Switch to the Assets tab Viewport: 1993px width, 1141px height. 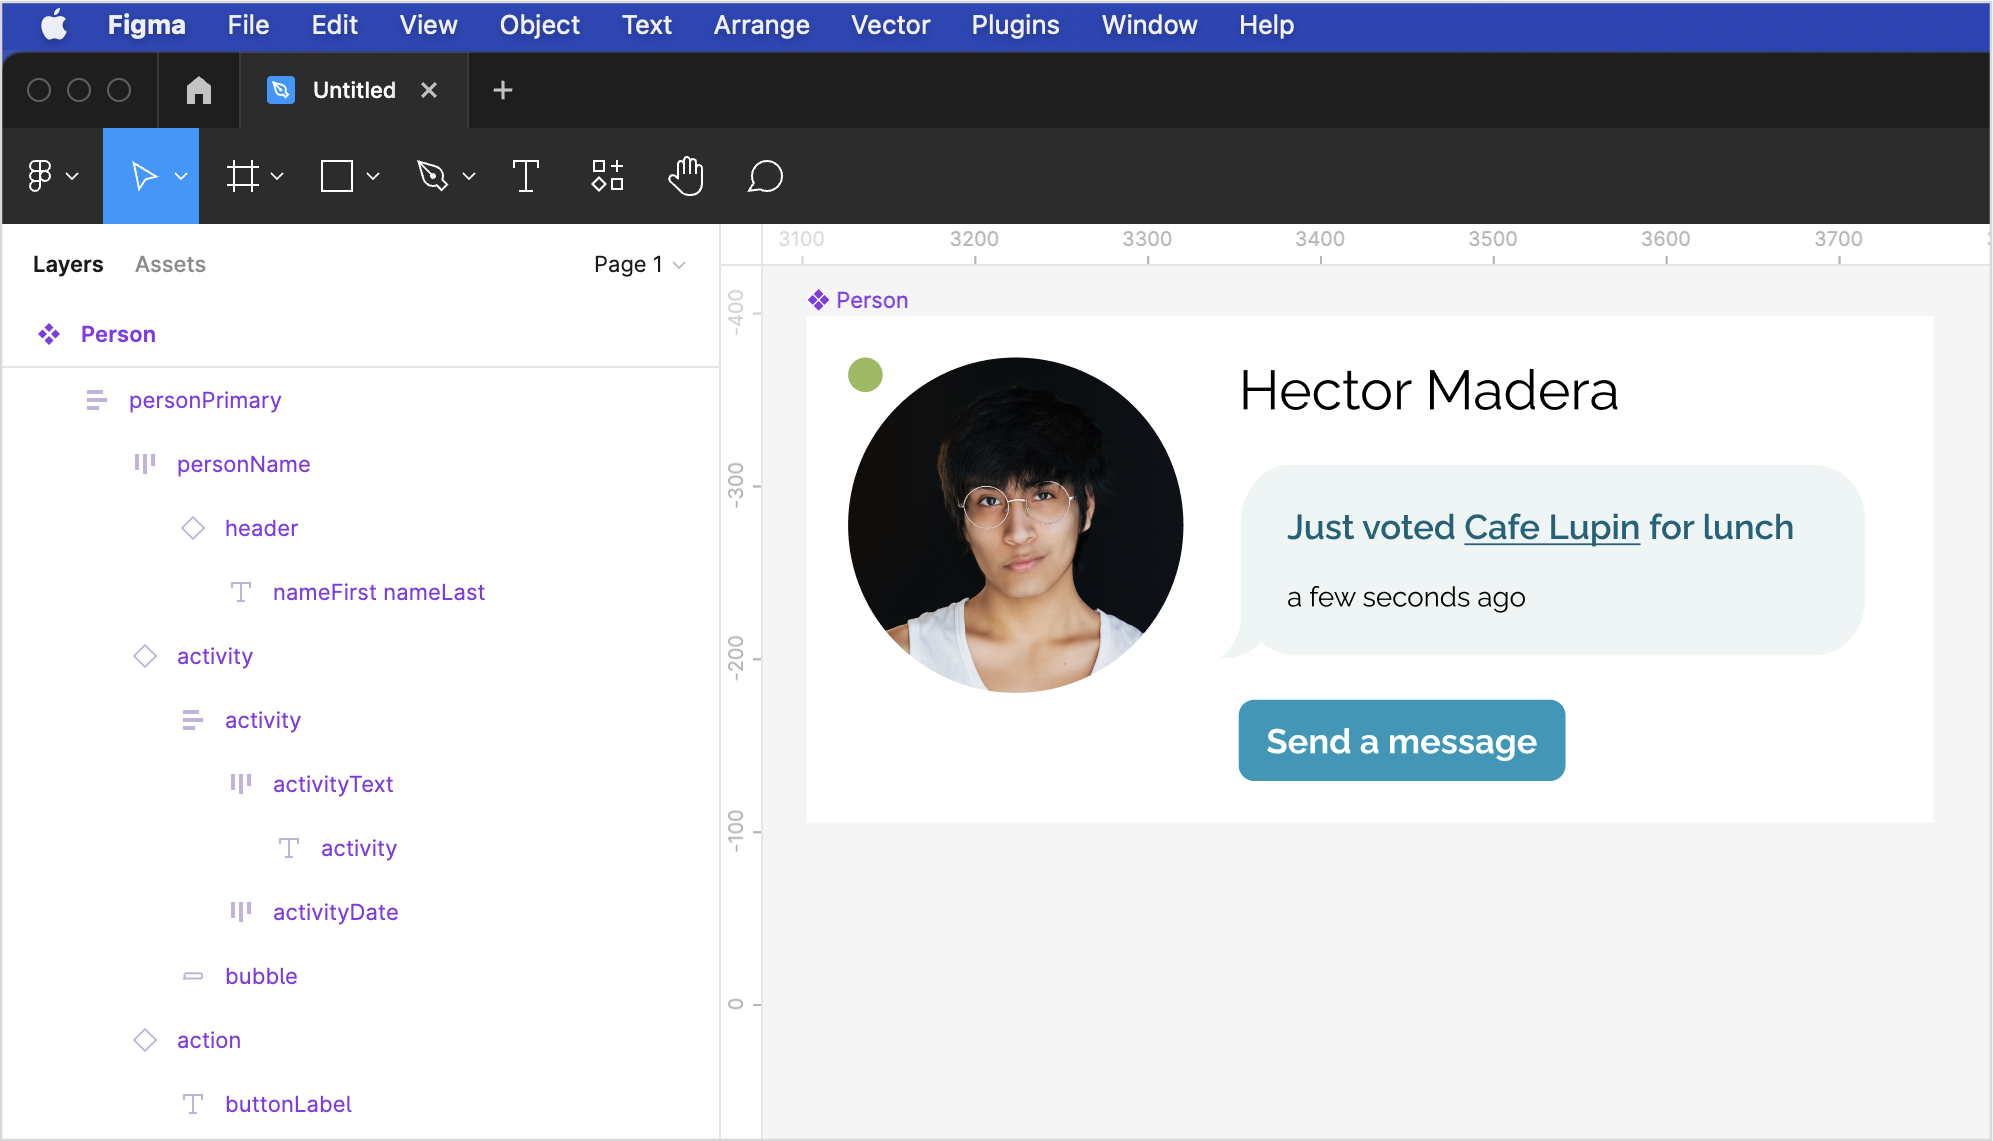coord(170,264)
